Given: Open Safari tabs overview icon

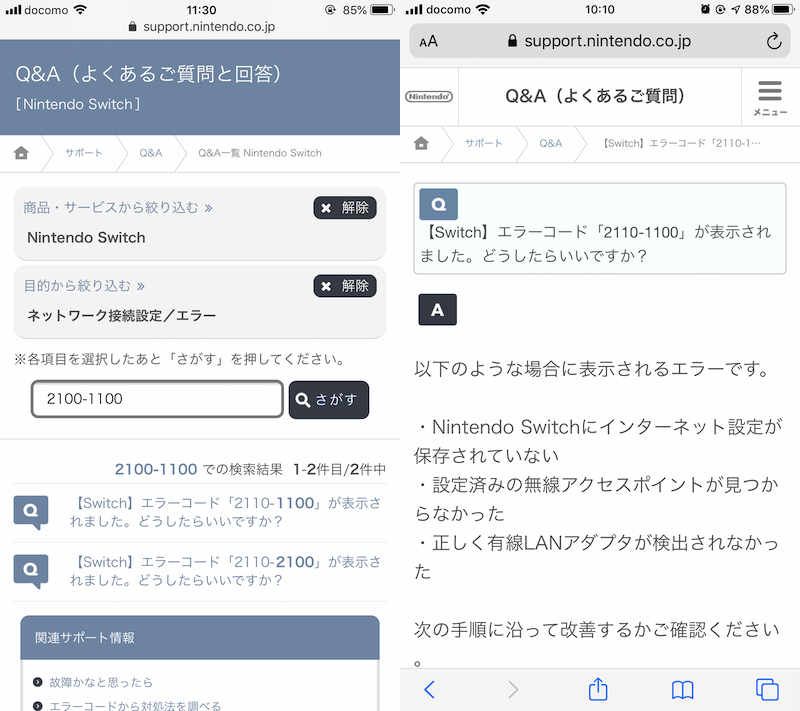Looking at the screenshot, I should coord(767,689).
